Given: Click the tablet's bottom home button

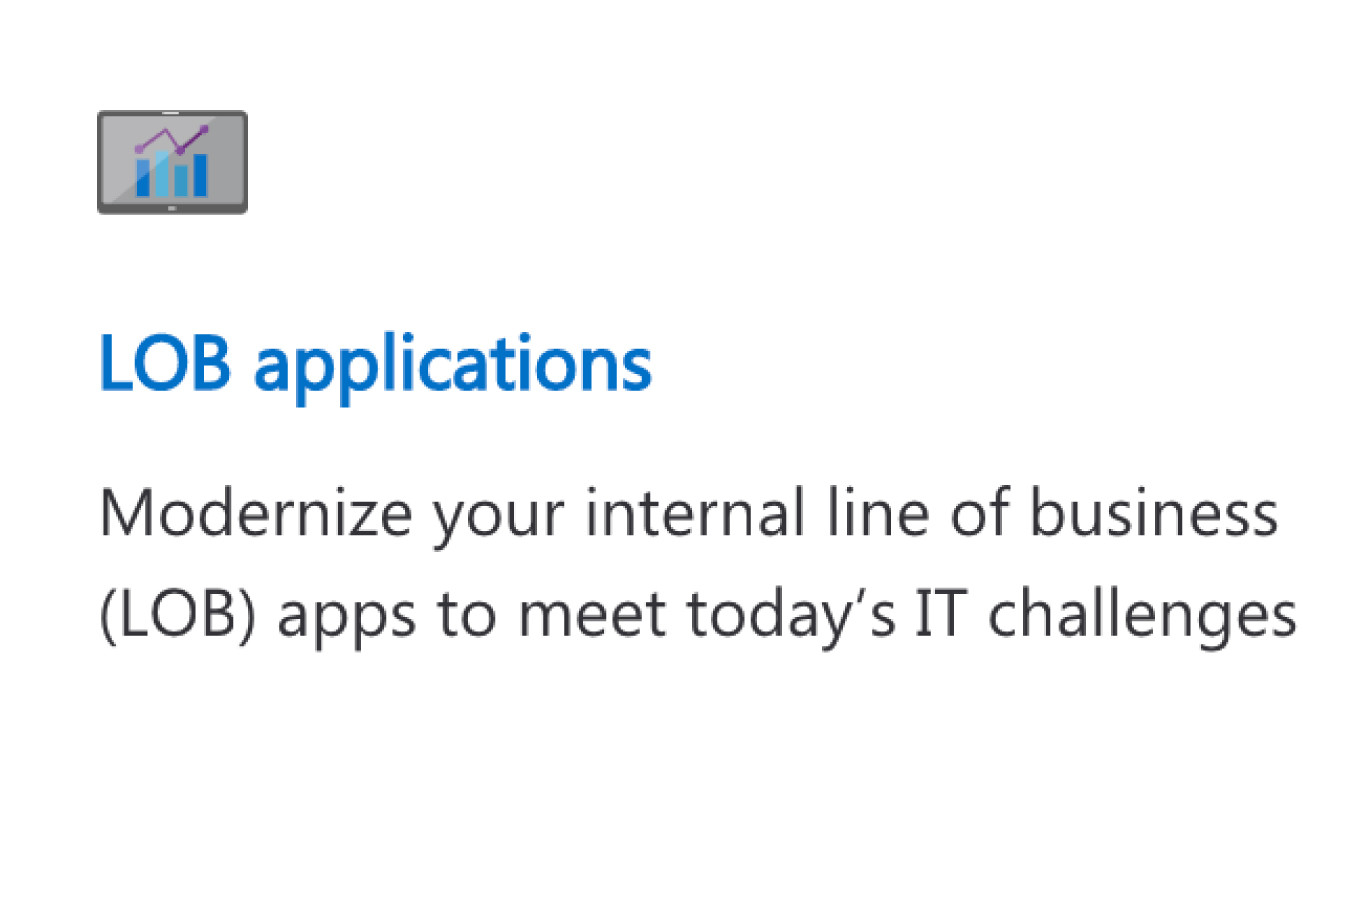Looking at the screenshot, I should pyautogui.click(x=172, y=208).
